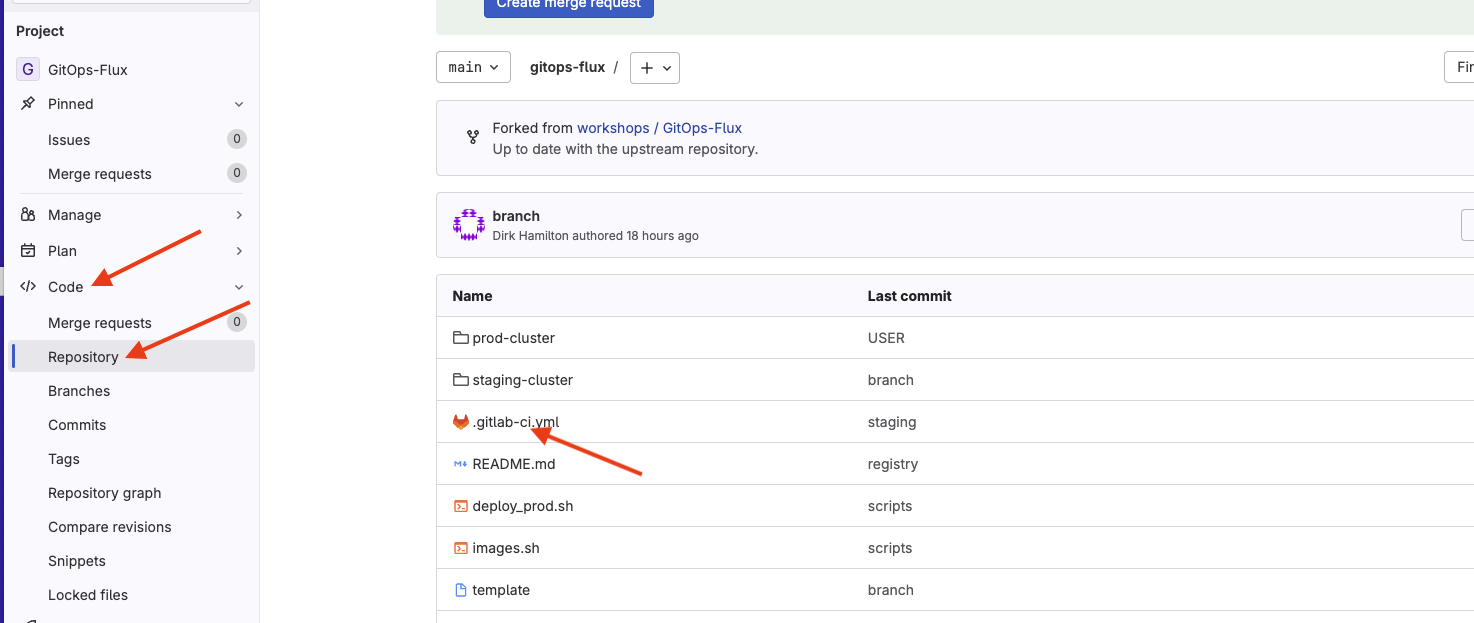This screenshot has width=1474, height=623.
Task: Click the file icon for template
Action: click(x=461, y=590)
